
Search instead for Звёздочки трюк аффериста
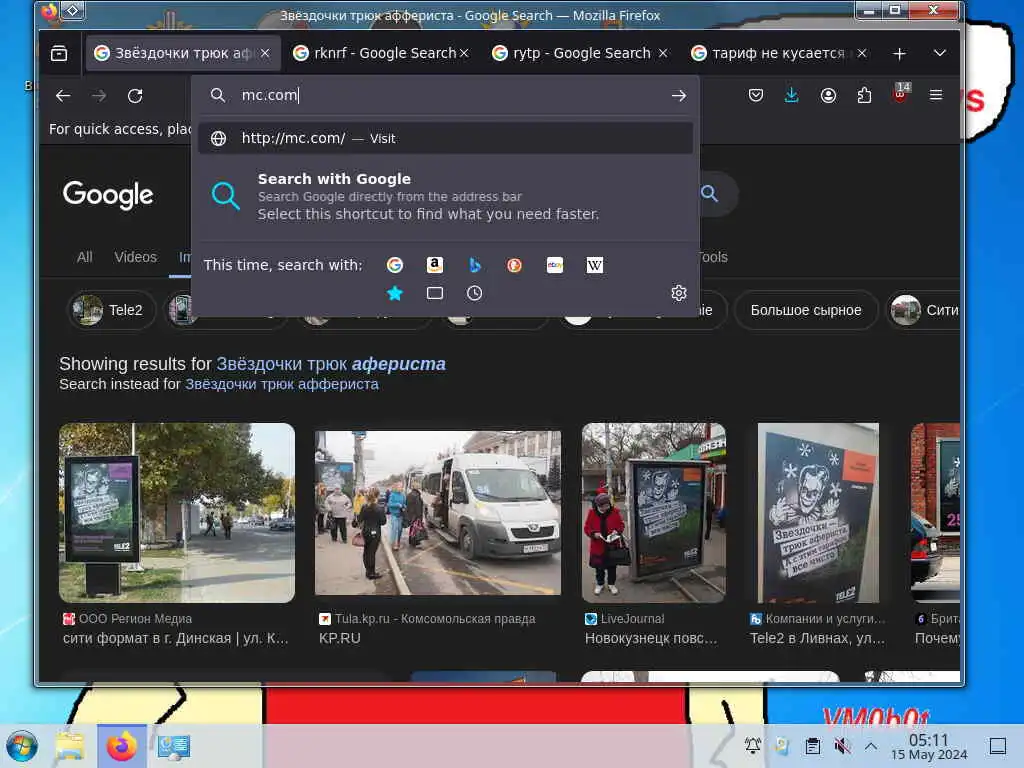point(281,384)
